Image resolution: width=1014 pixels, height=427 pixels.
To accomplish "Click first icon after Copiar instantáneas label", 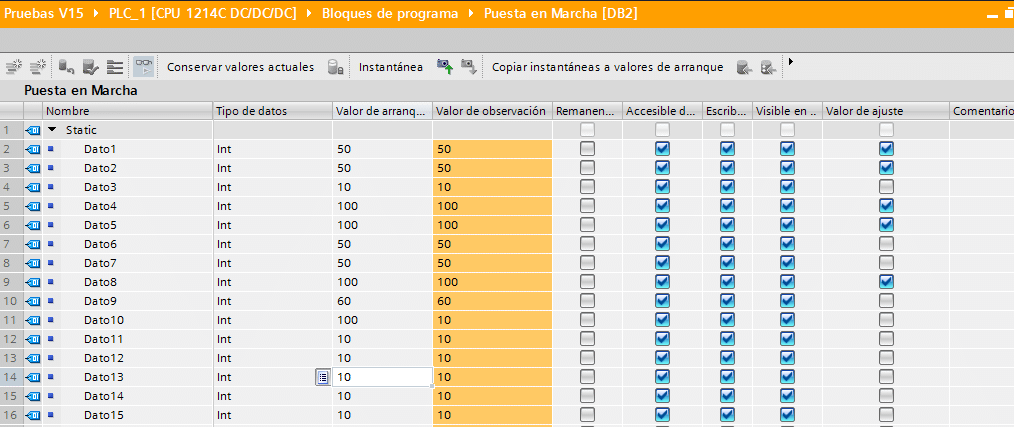I will coord(743,67).
